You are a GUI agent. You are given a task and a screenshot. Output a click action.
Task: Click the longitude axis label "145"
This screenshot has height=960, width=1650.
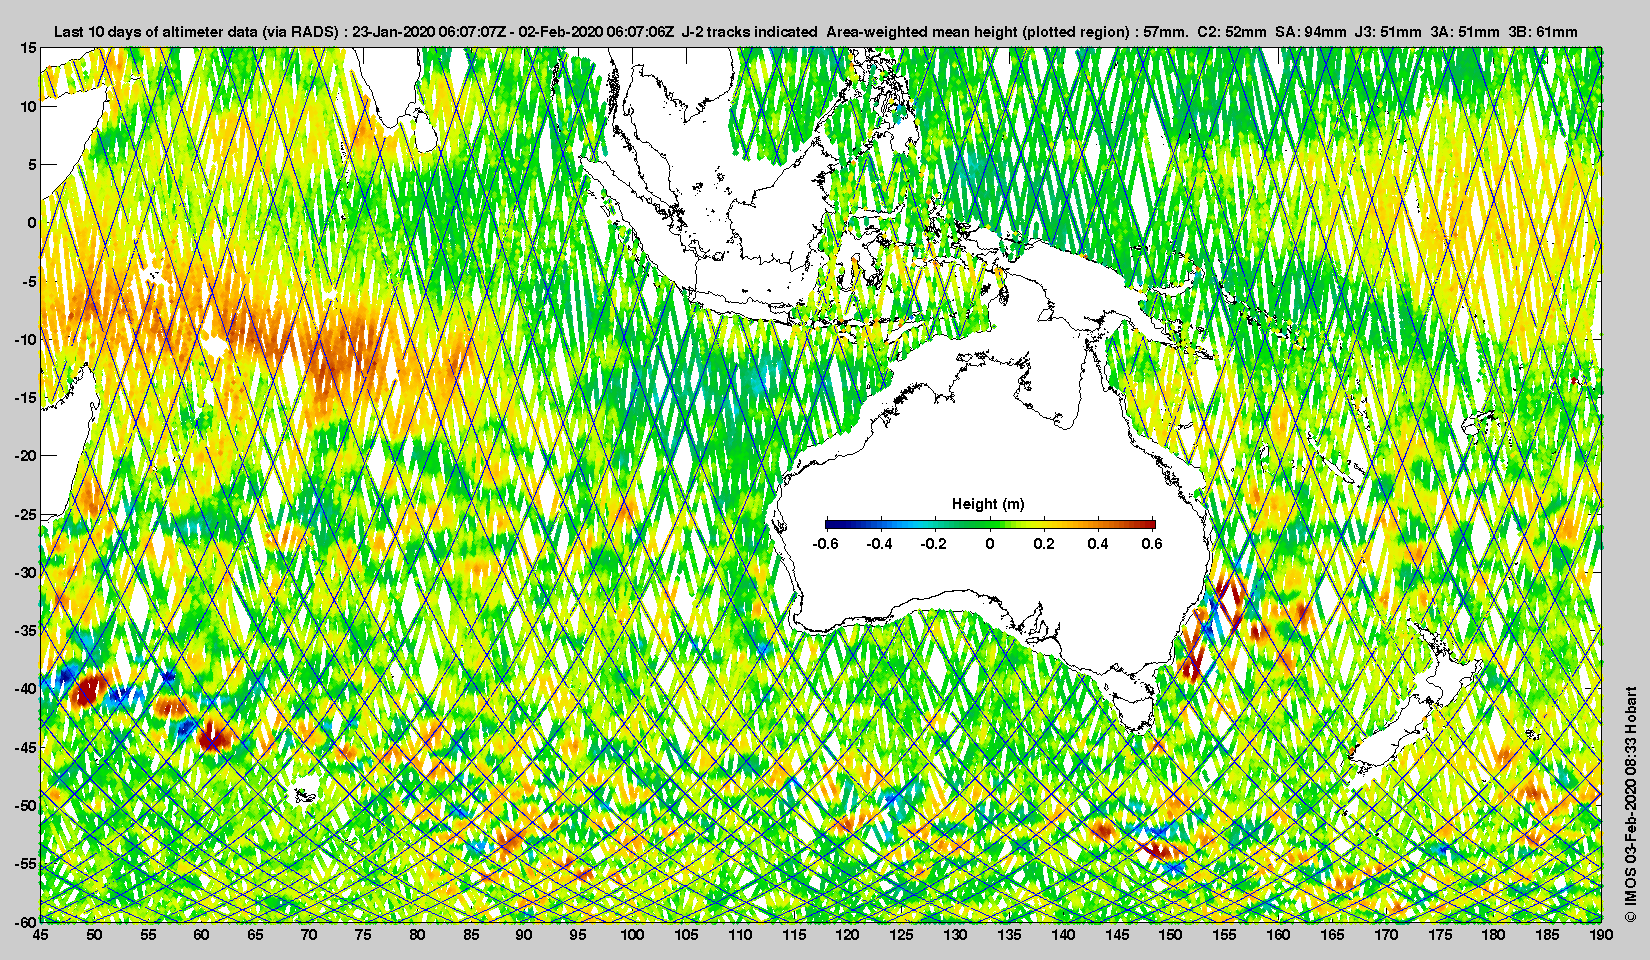[1117, 935]
